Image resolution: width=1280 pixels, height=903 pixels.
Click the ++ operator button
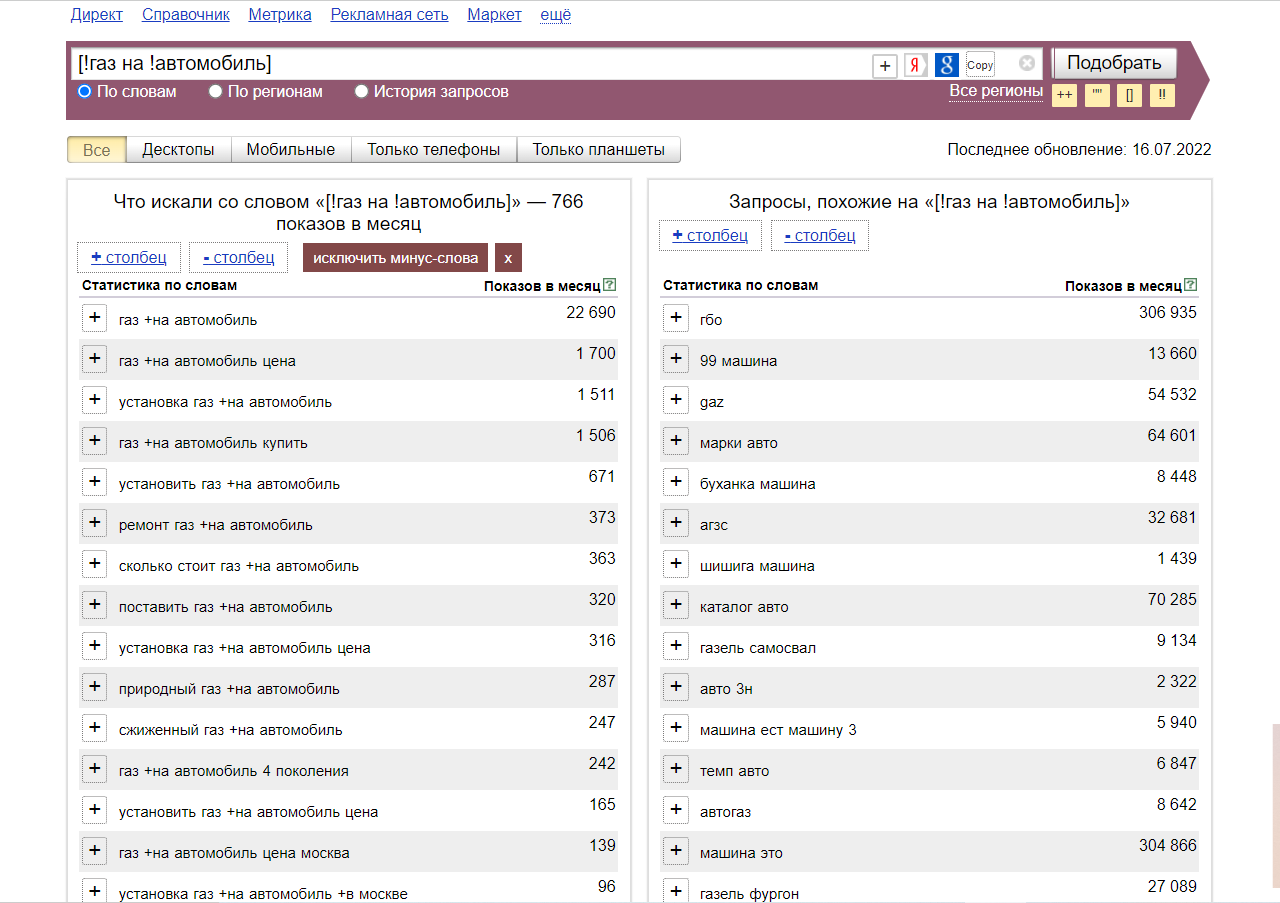point(1064,95)
